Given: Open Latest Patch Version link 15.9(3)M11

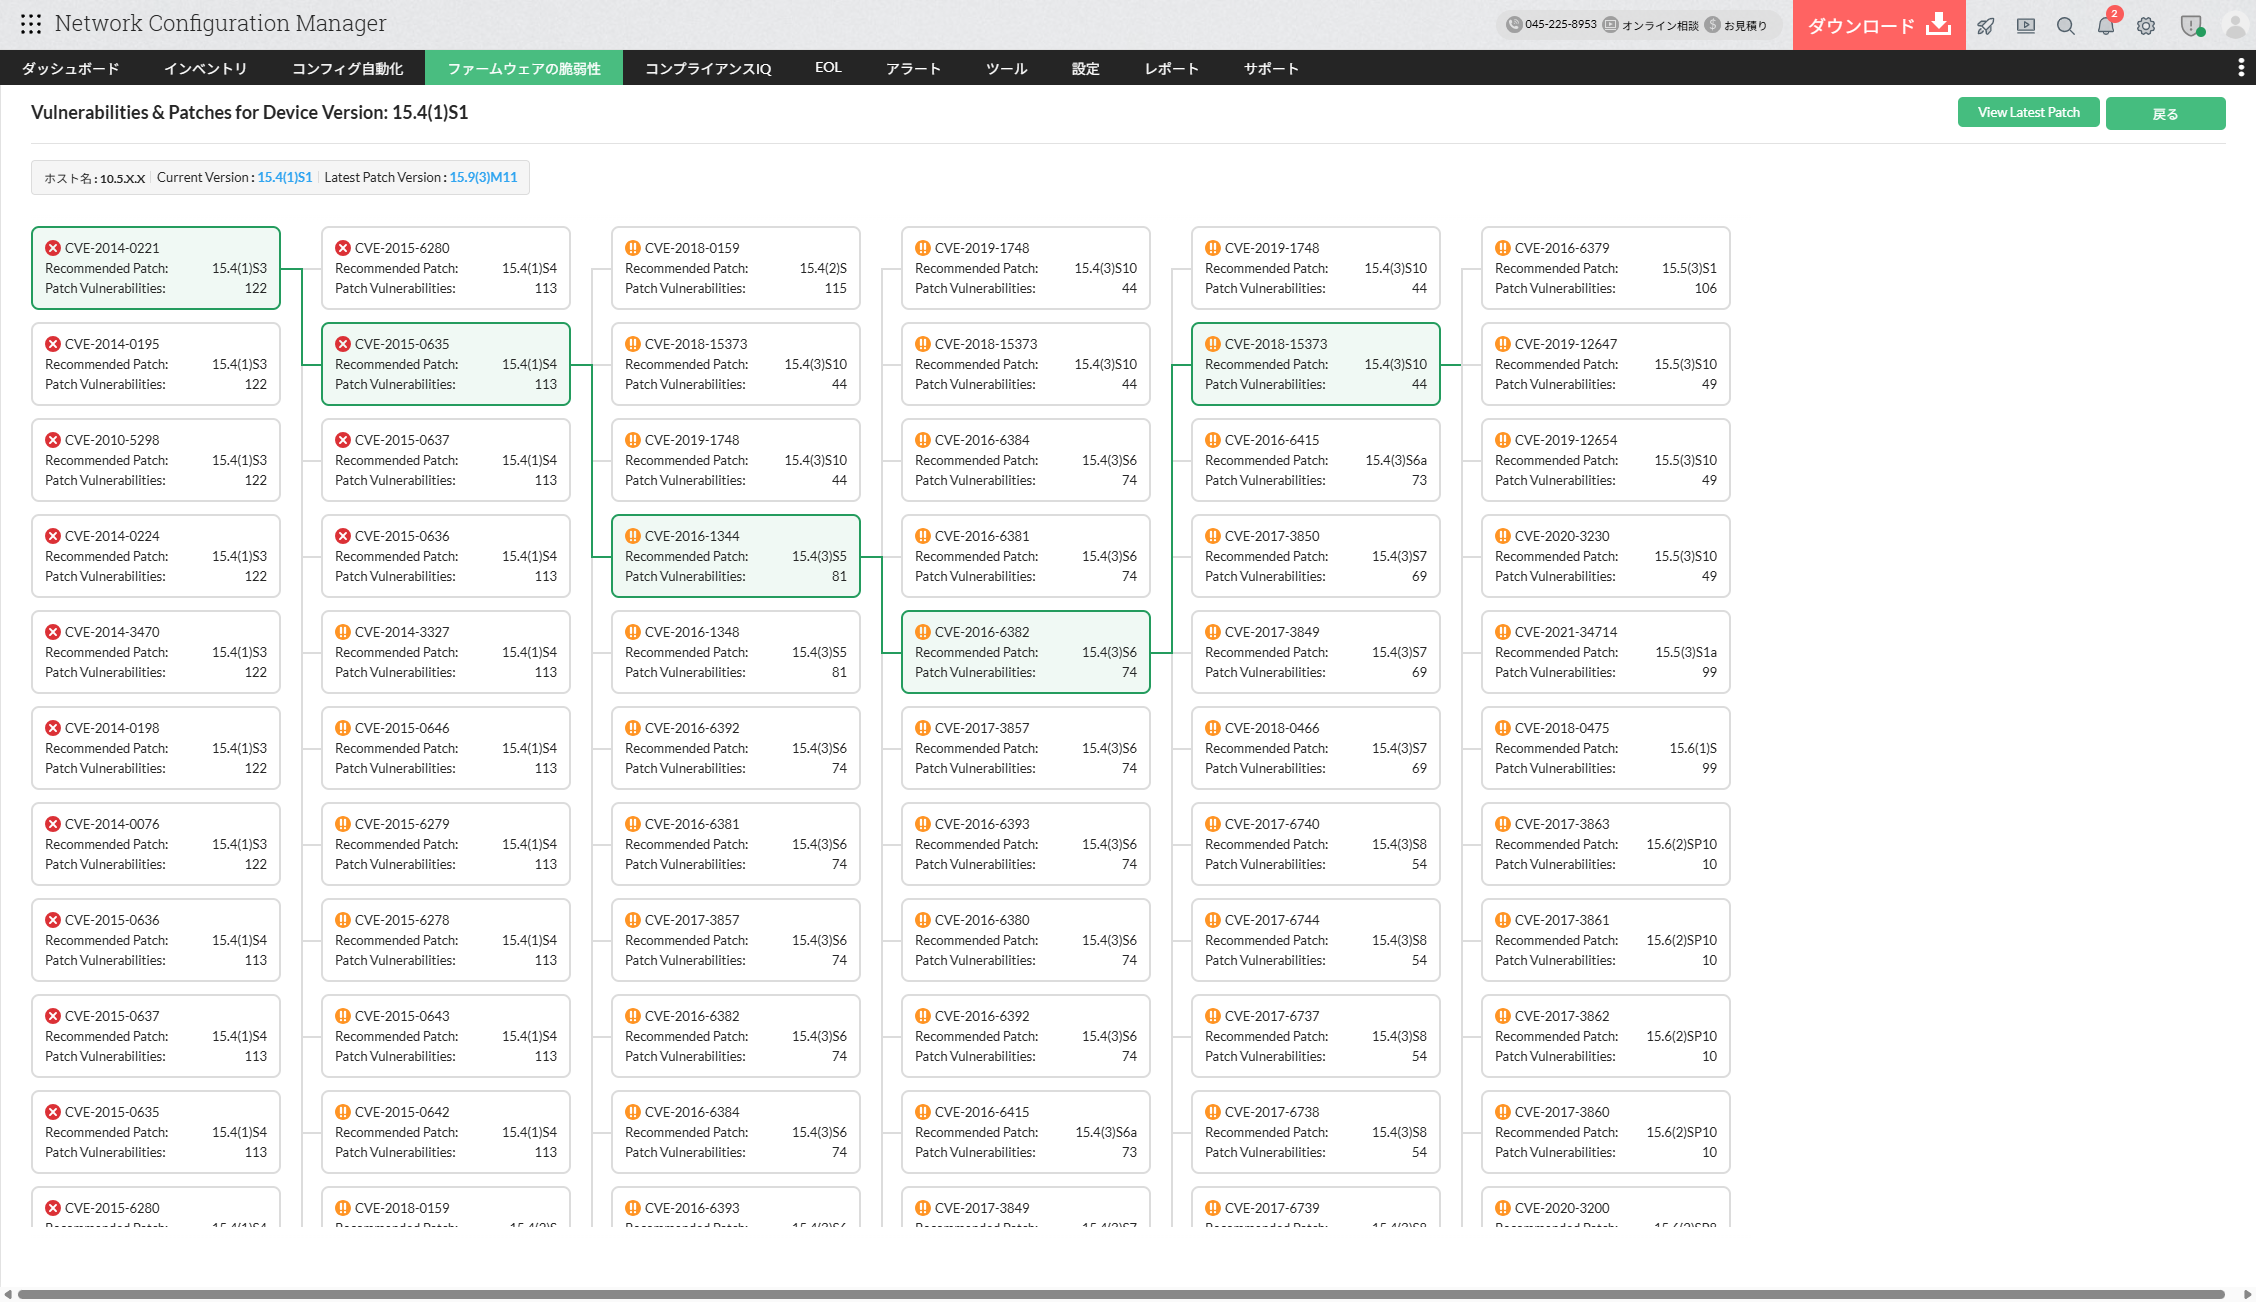Looking at the screenshot, I should pos(483,177).
